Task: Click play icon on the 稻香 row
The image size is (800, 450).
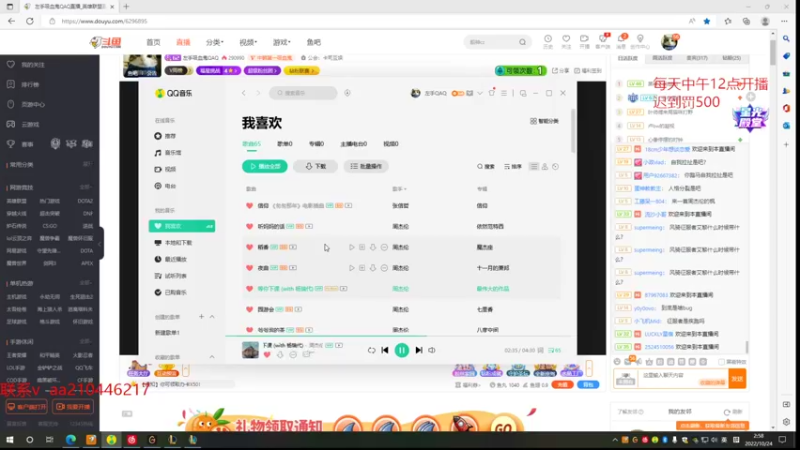Action: 352,247
